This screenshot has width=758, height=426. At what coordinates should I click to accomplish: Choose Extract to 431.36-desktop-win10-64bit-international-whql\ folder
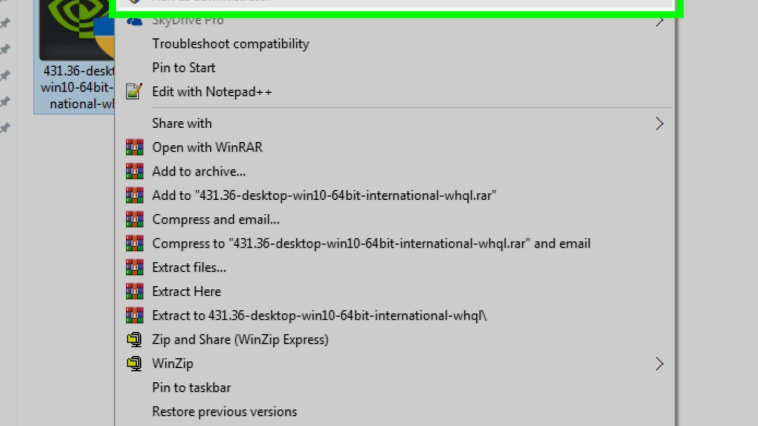point(319,316)
